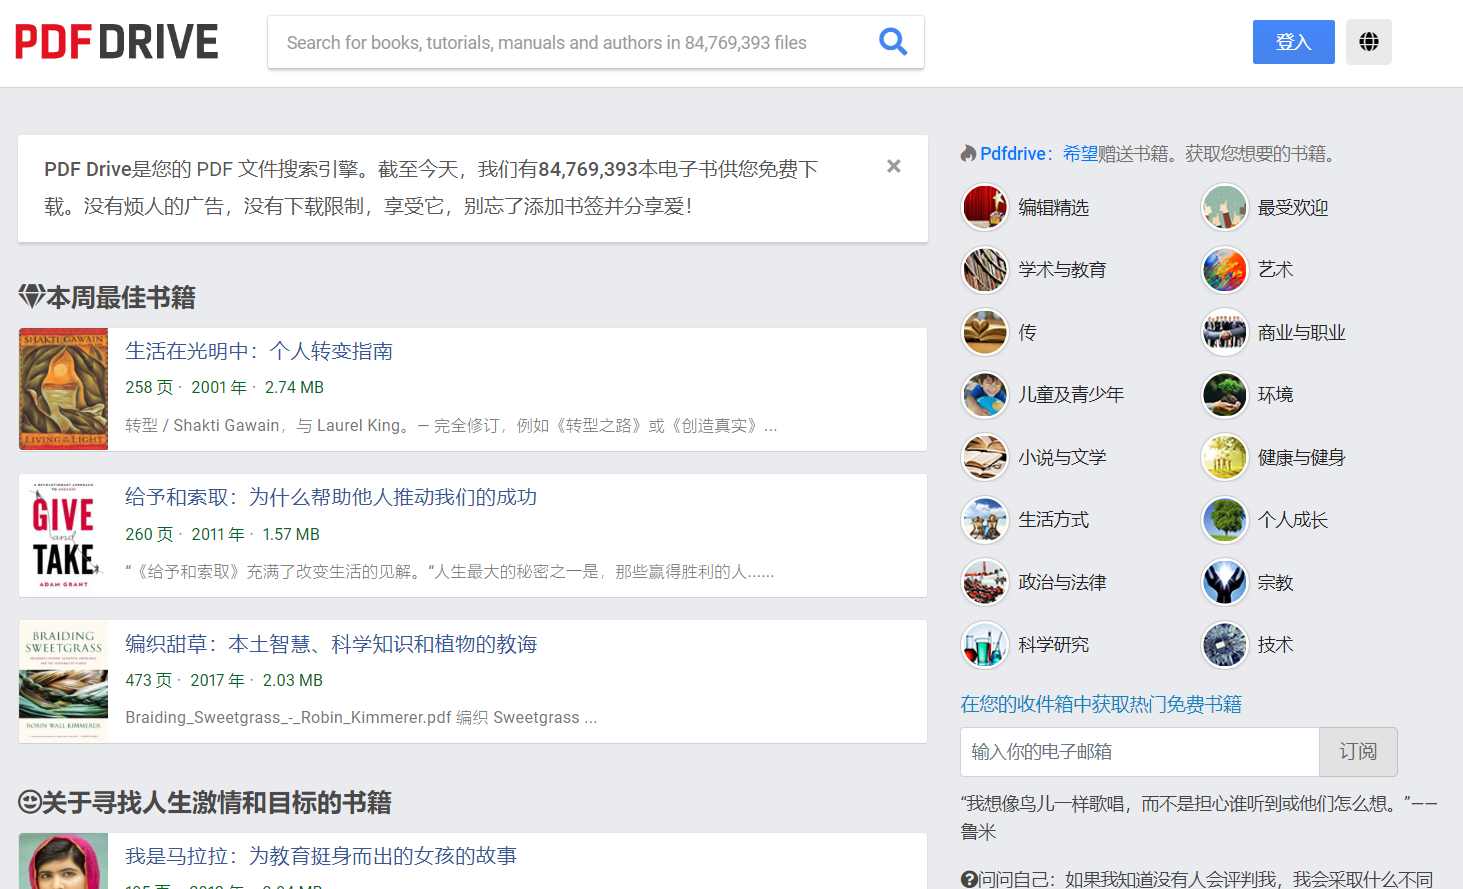Click the 登入 sign-in button
The width and height of the screenshot is (1463, 889).
(x=1293, y=42)
